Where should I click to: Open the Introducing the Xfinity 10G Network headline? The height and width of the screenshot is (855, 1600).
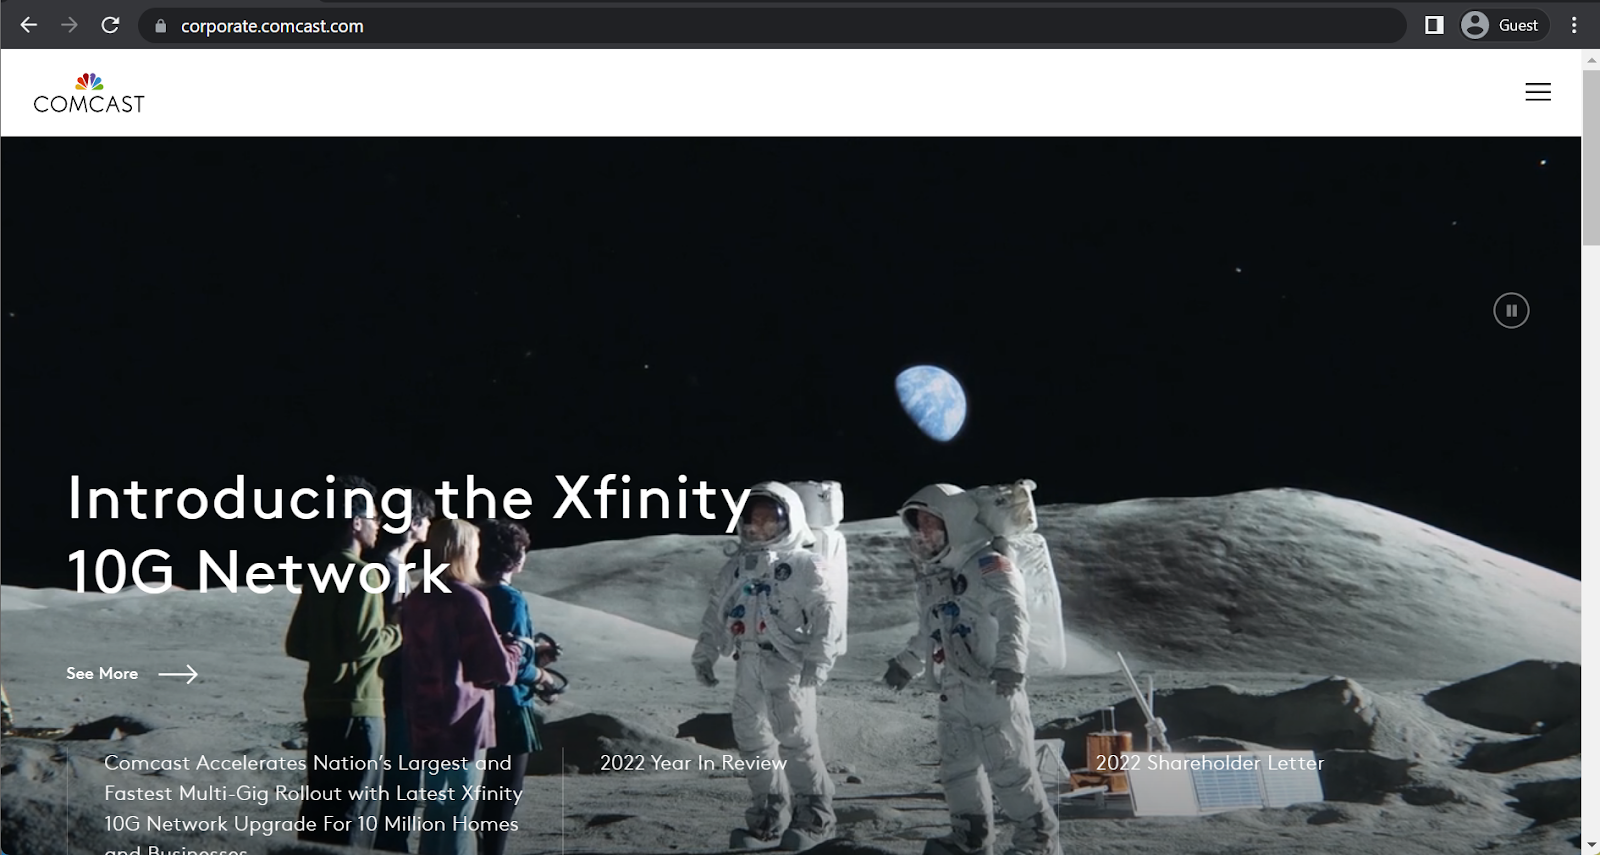[410, 535]
